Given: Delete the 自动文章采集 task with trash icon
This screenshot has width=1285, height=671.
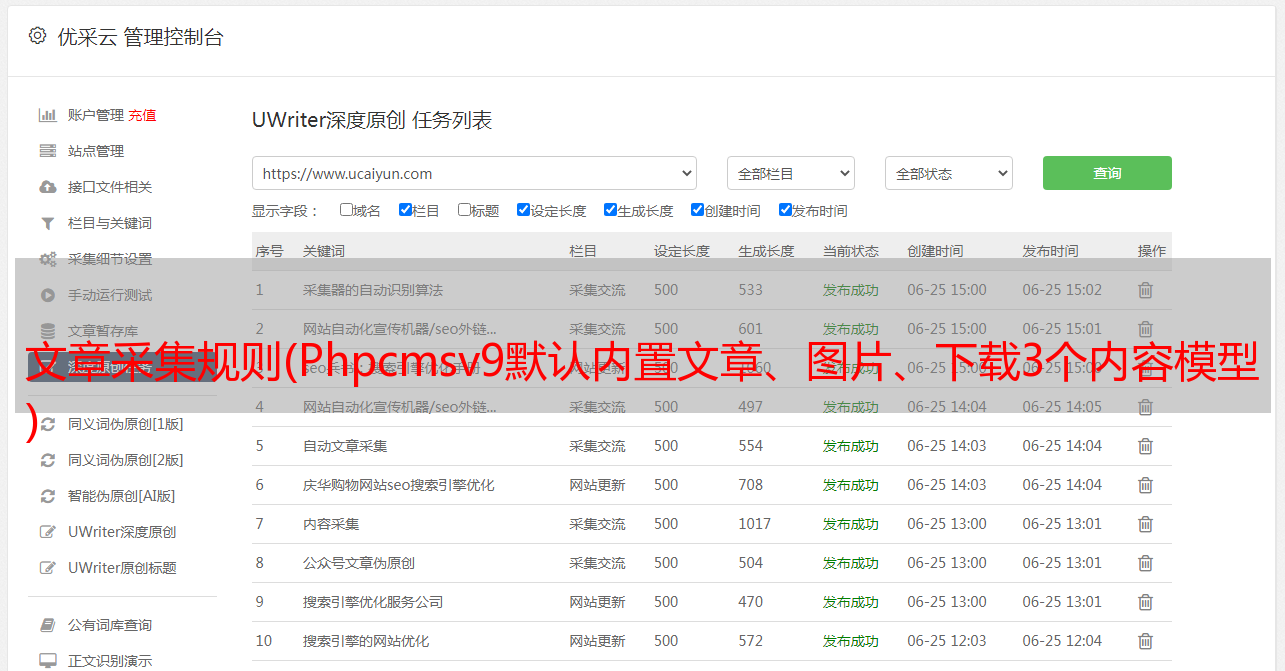Looking at the screenshot, I should [x=1146, y=446].
